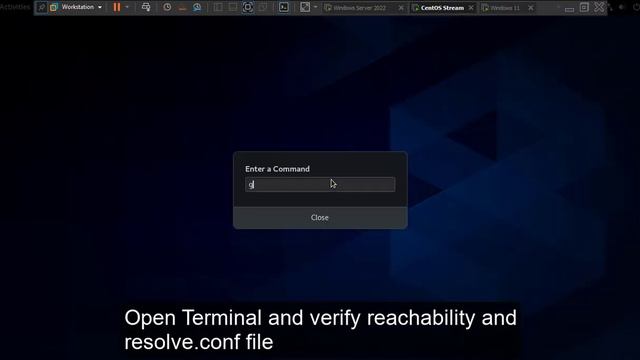
Task: Click the power icon in system tray
Action: (636, 7)
